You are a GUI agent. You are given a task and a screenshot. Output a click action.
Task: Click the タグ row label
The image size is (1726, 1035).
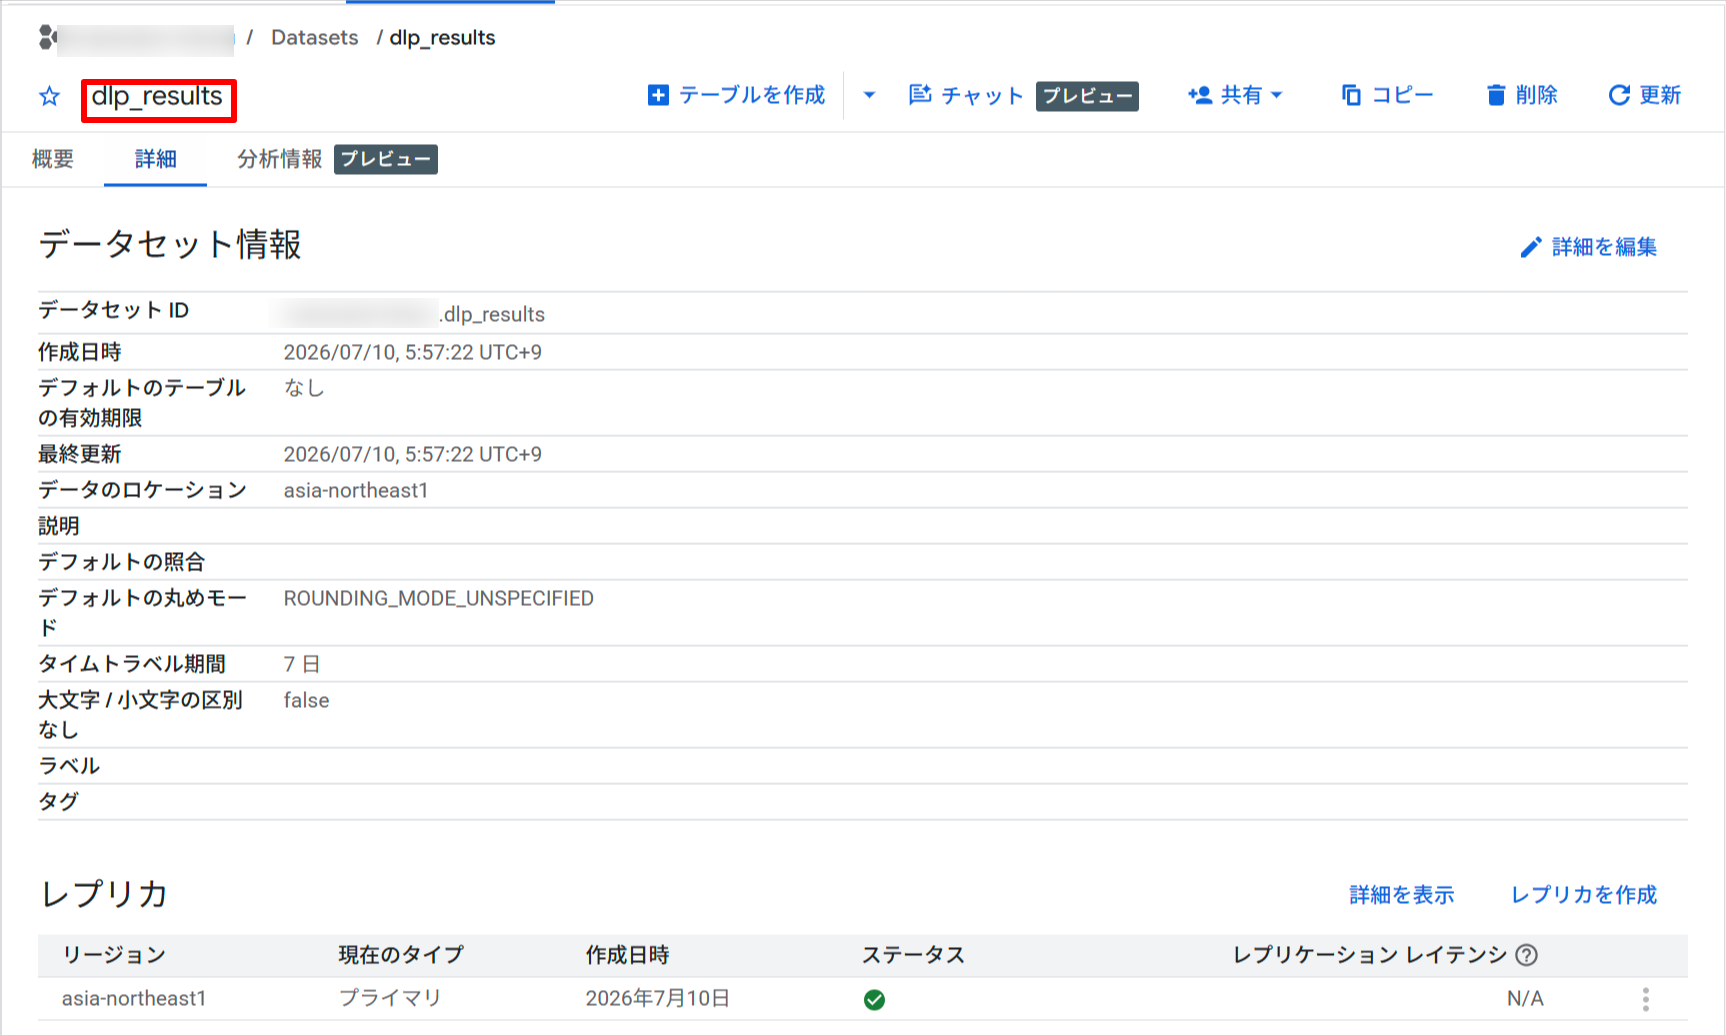(x=58, y=802)
